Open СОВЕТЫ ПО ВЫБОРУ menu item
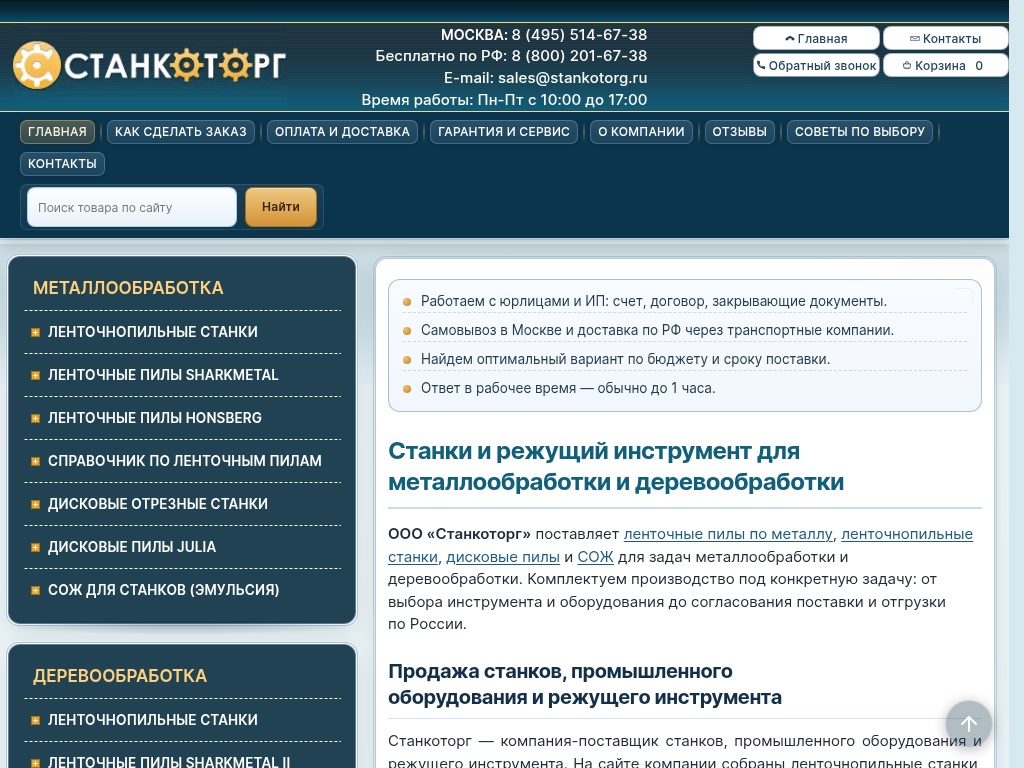1024x768 pixels. pyautogui.click(x=859, y=132)
